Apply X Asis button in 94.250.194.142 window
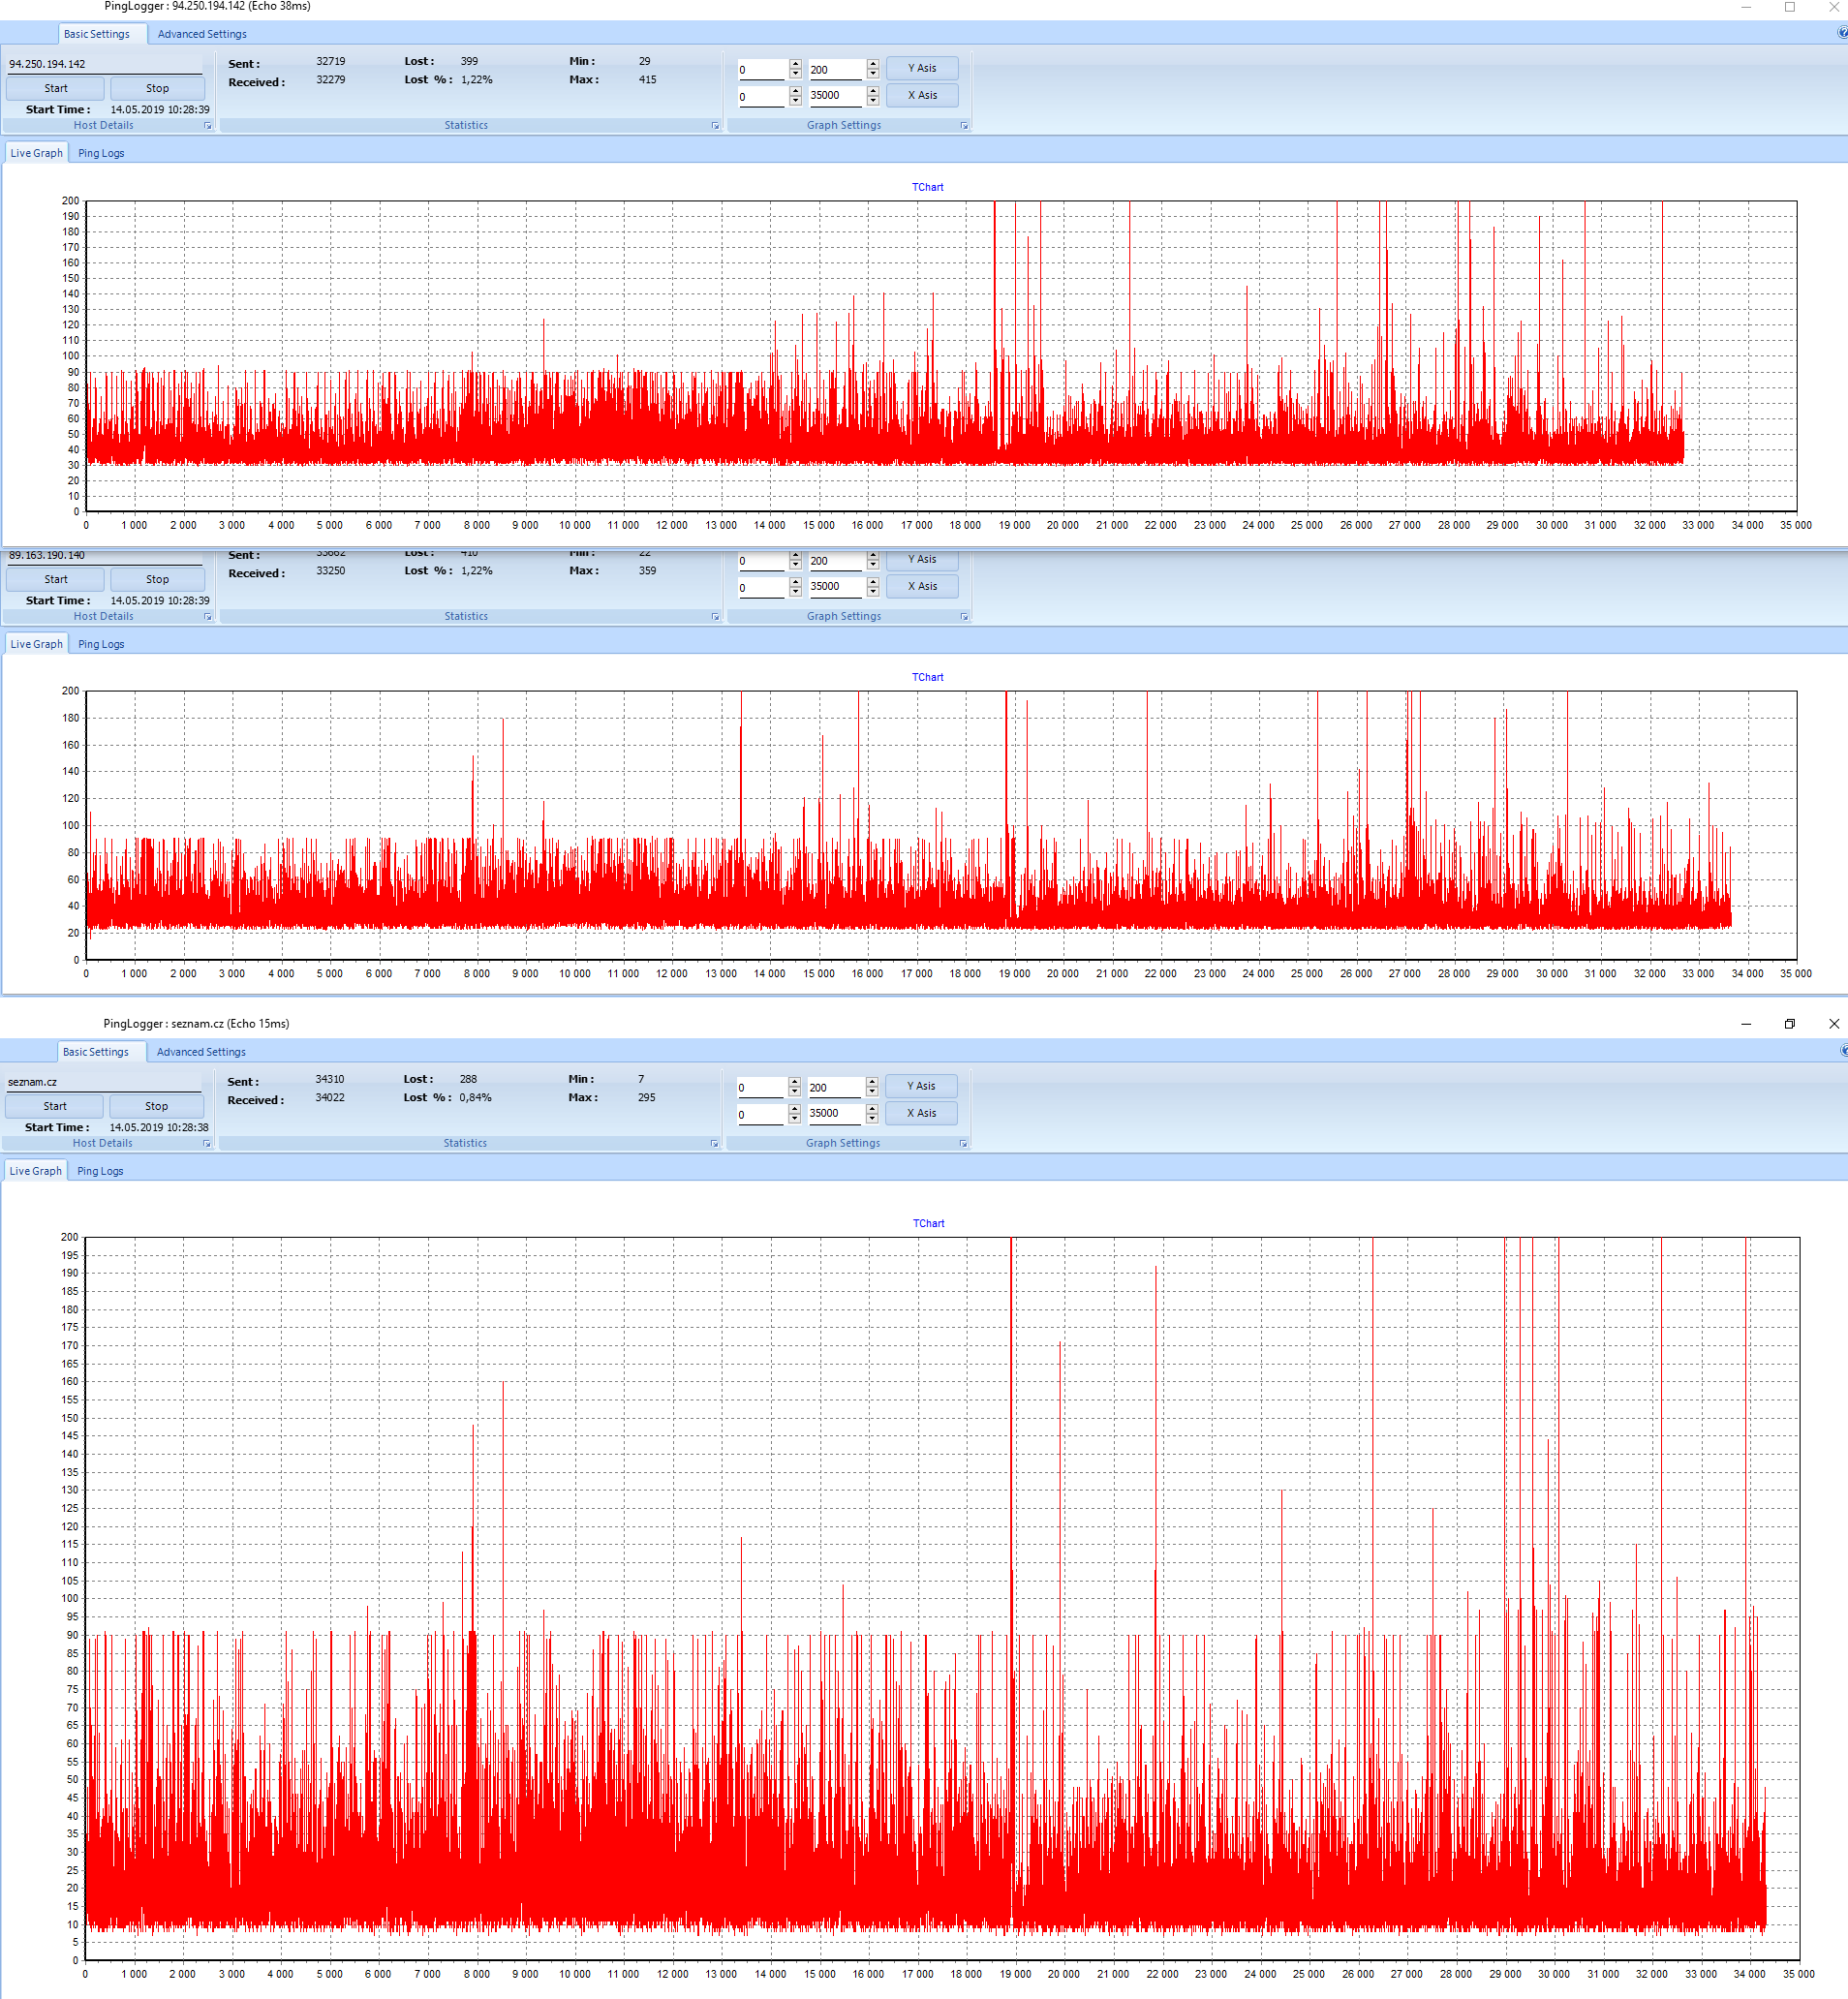This screenshot has height=1999, width=1848. (922, 95)
